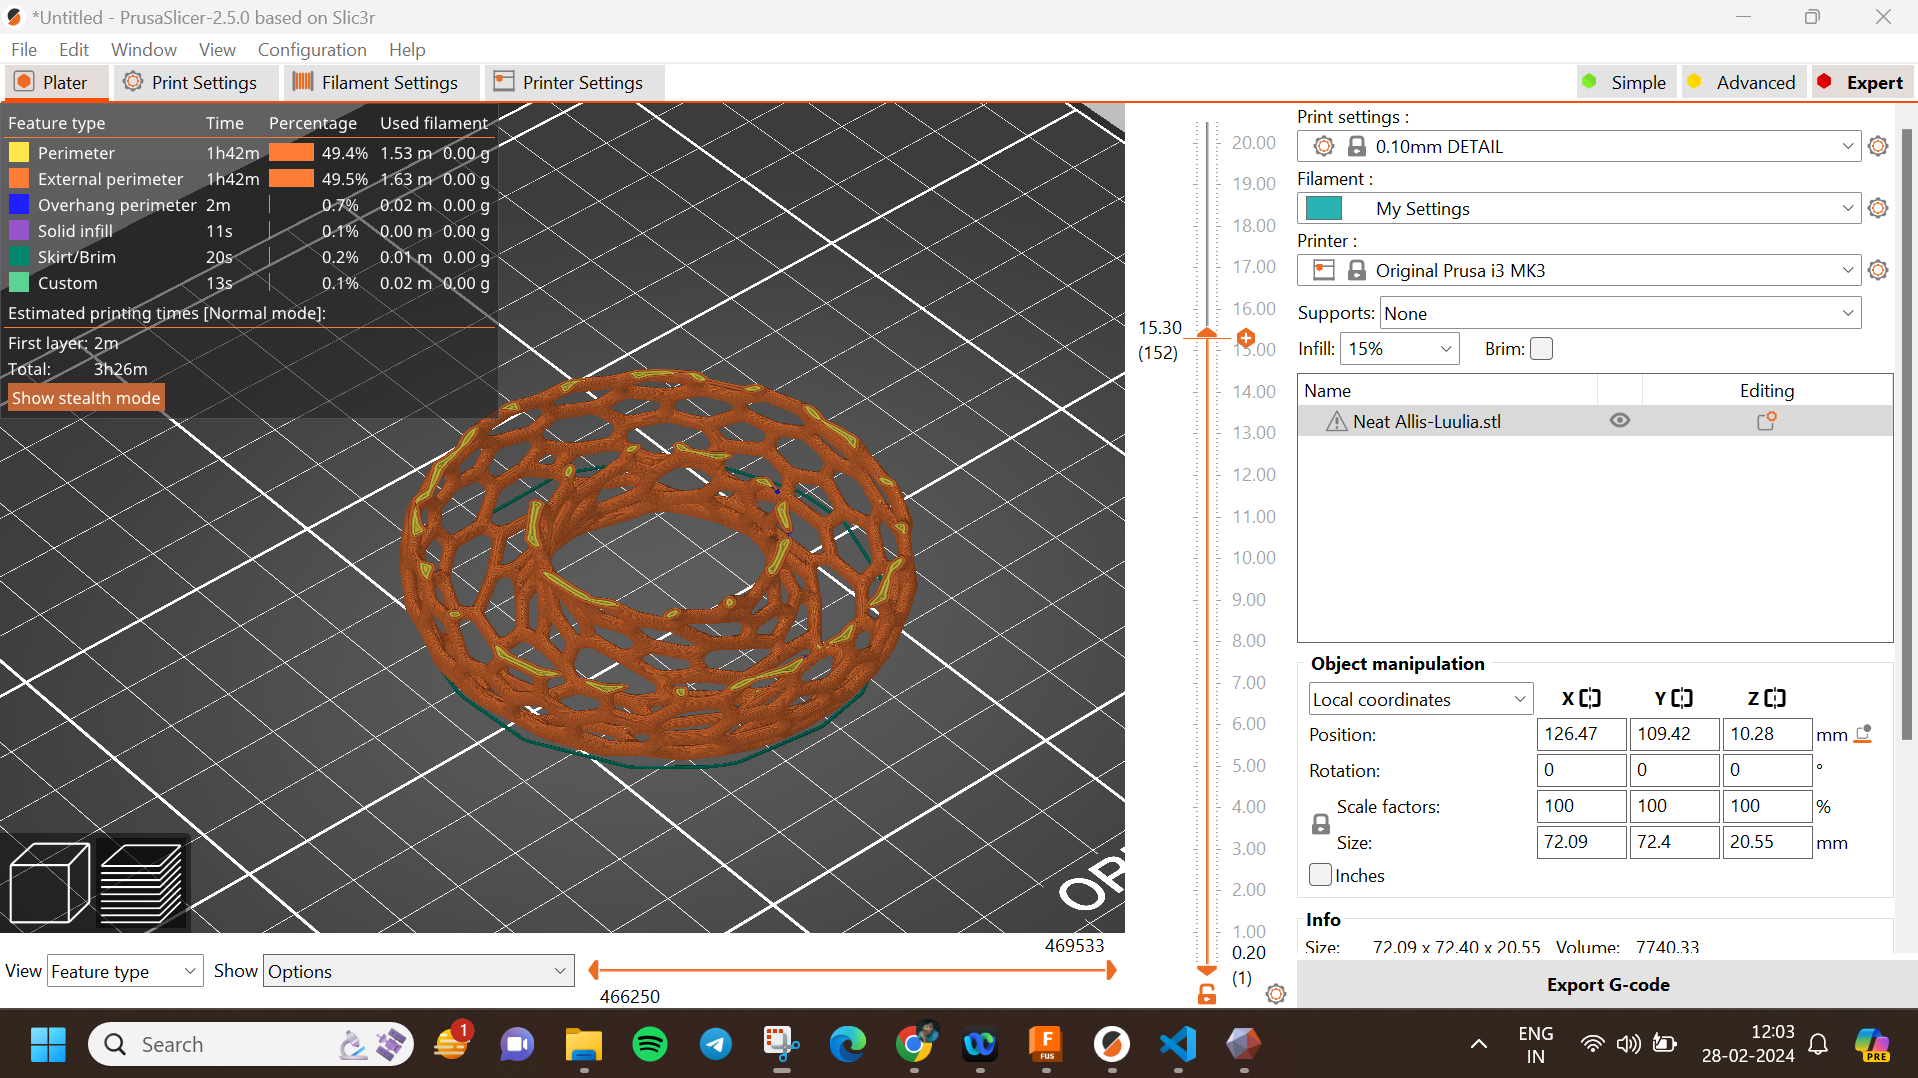Click the filament teal color swatch
This screenshot has width=1918, height=1078.
[1324, 208]
